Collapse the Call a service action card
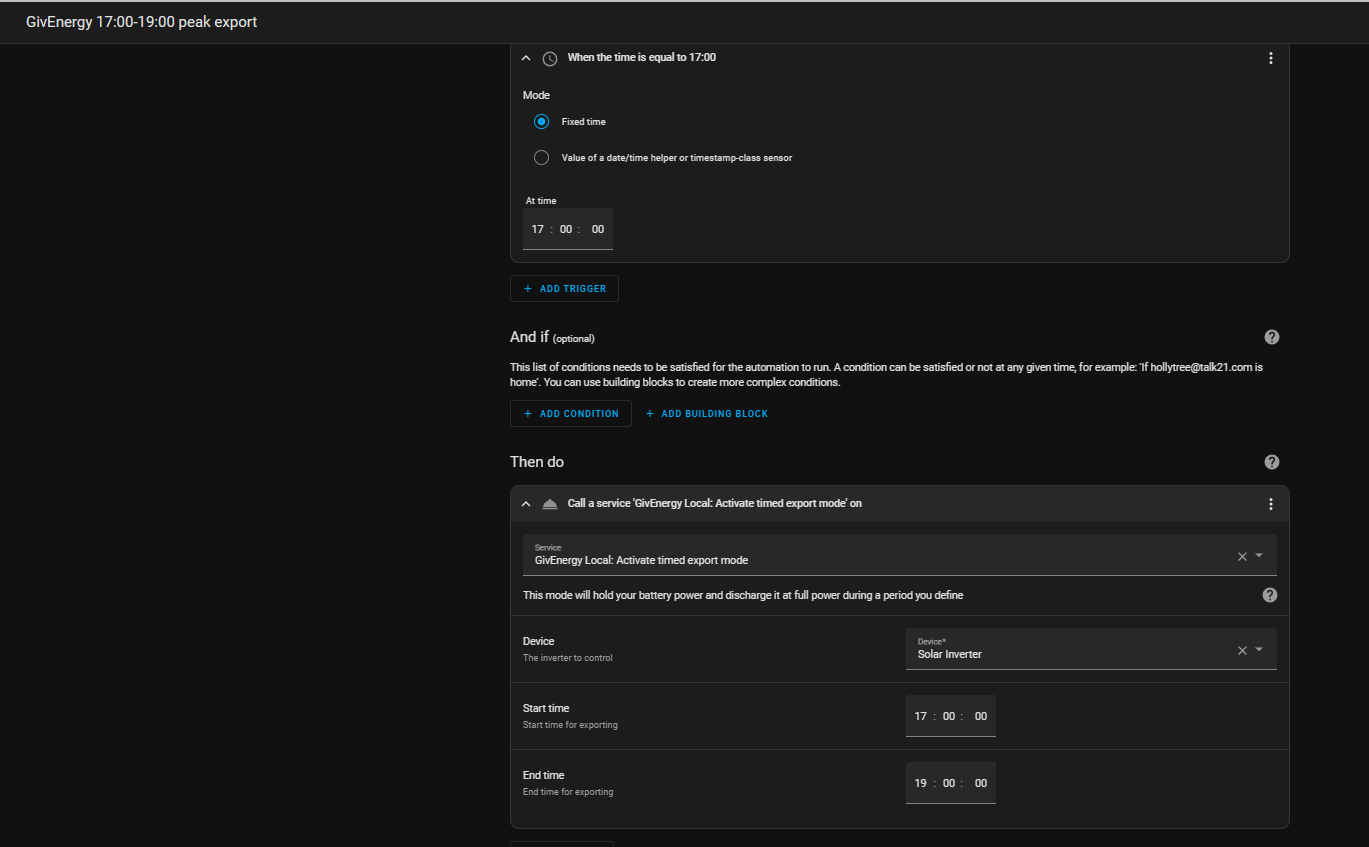The width and height of the screenshot is (1369, 847). 526,504
